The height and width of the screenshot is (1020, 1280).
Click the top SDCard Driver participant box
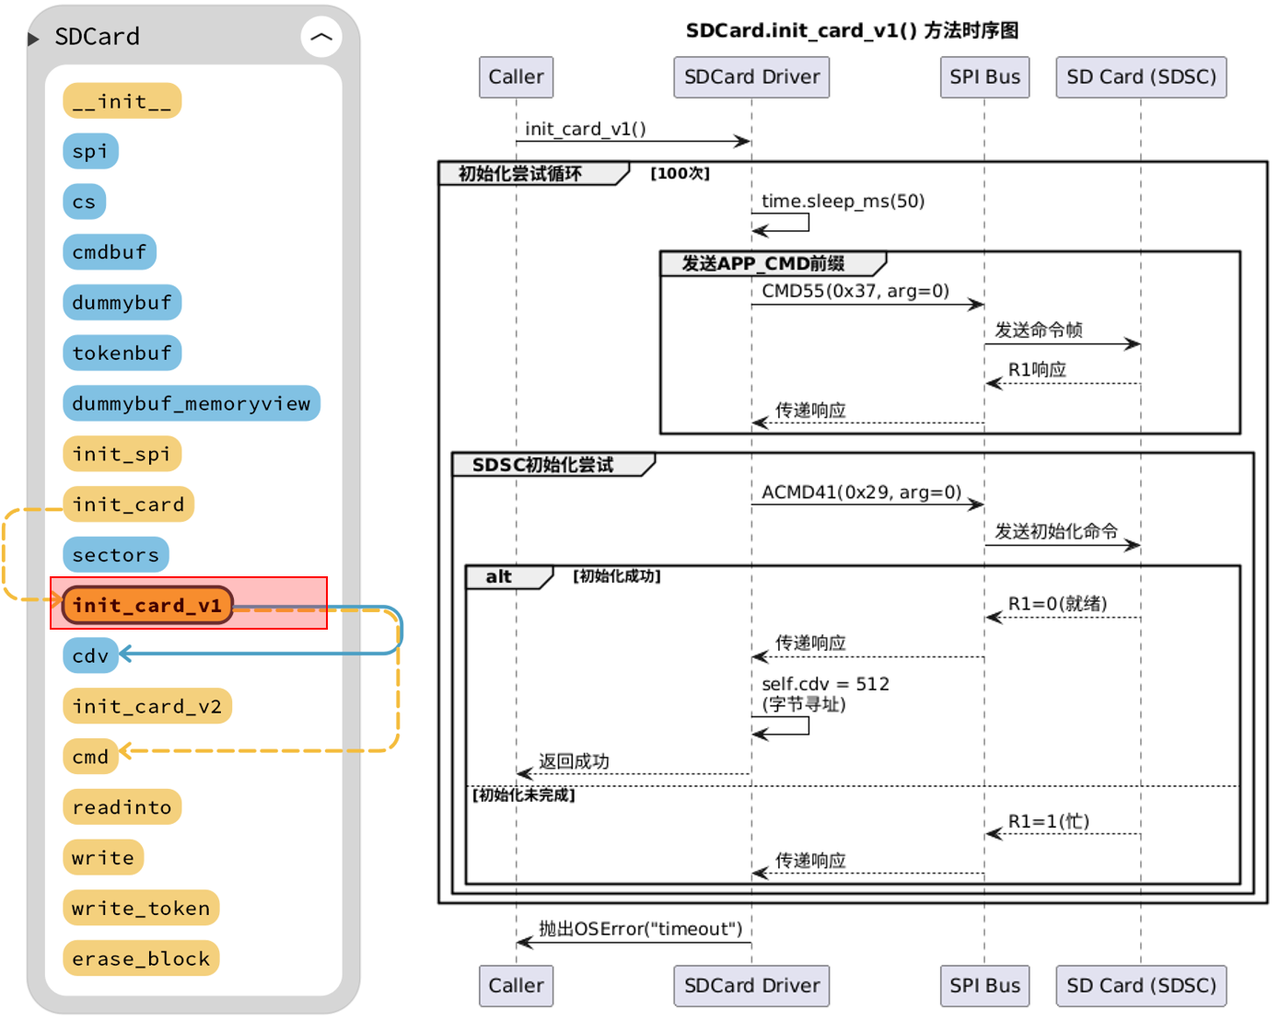(x=752, y=77)
